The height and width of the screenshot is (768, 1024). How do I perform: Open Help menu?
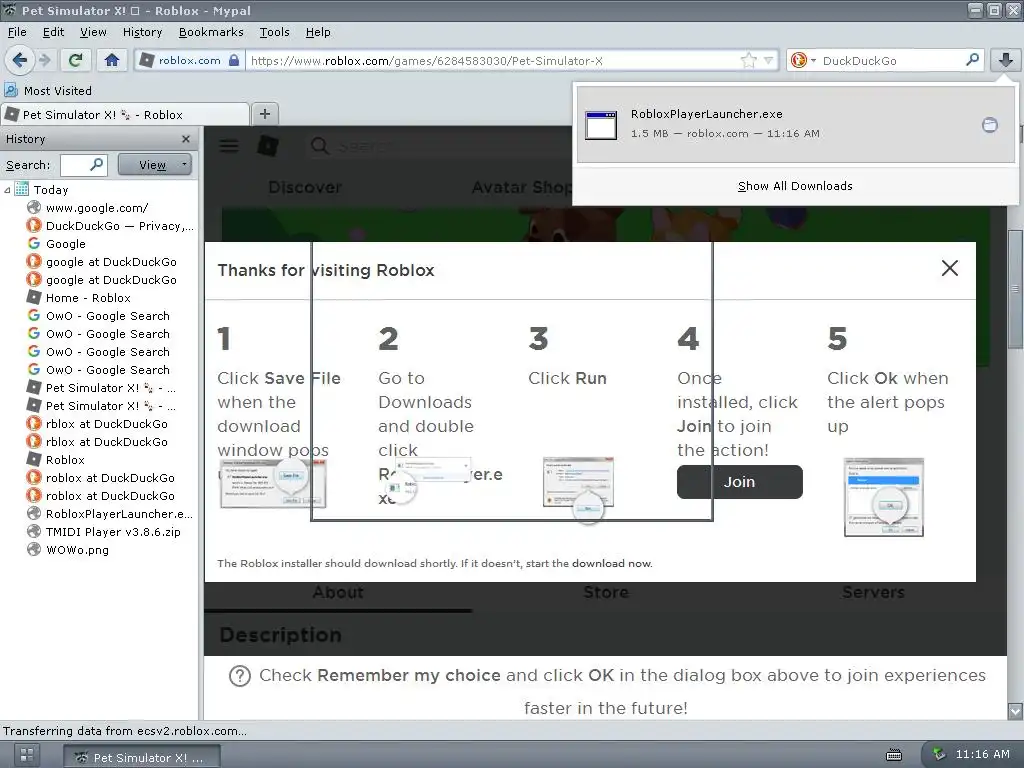coord(318,32)
